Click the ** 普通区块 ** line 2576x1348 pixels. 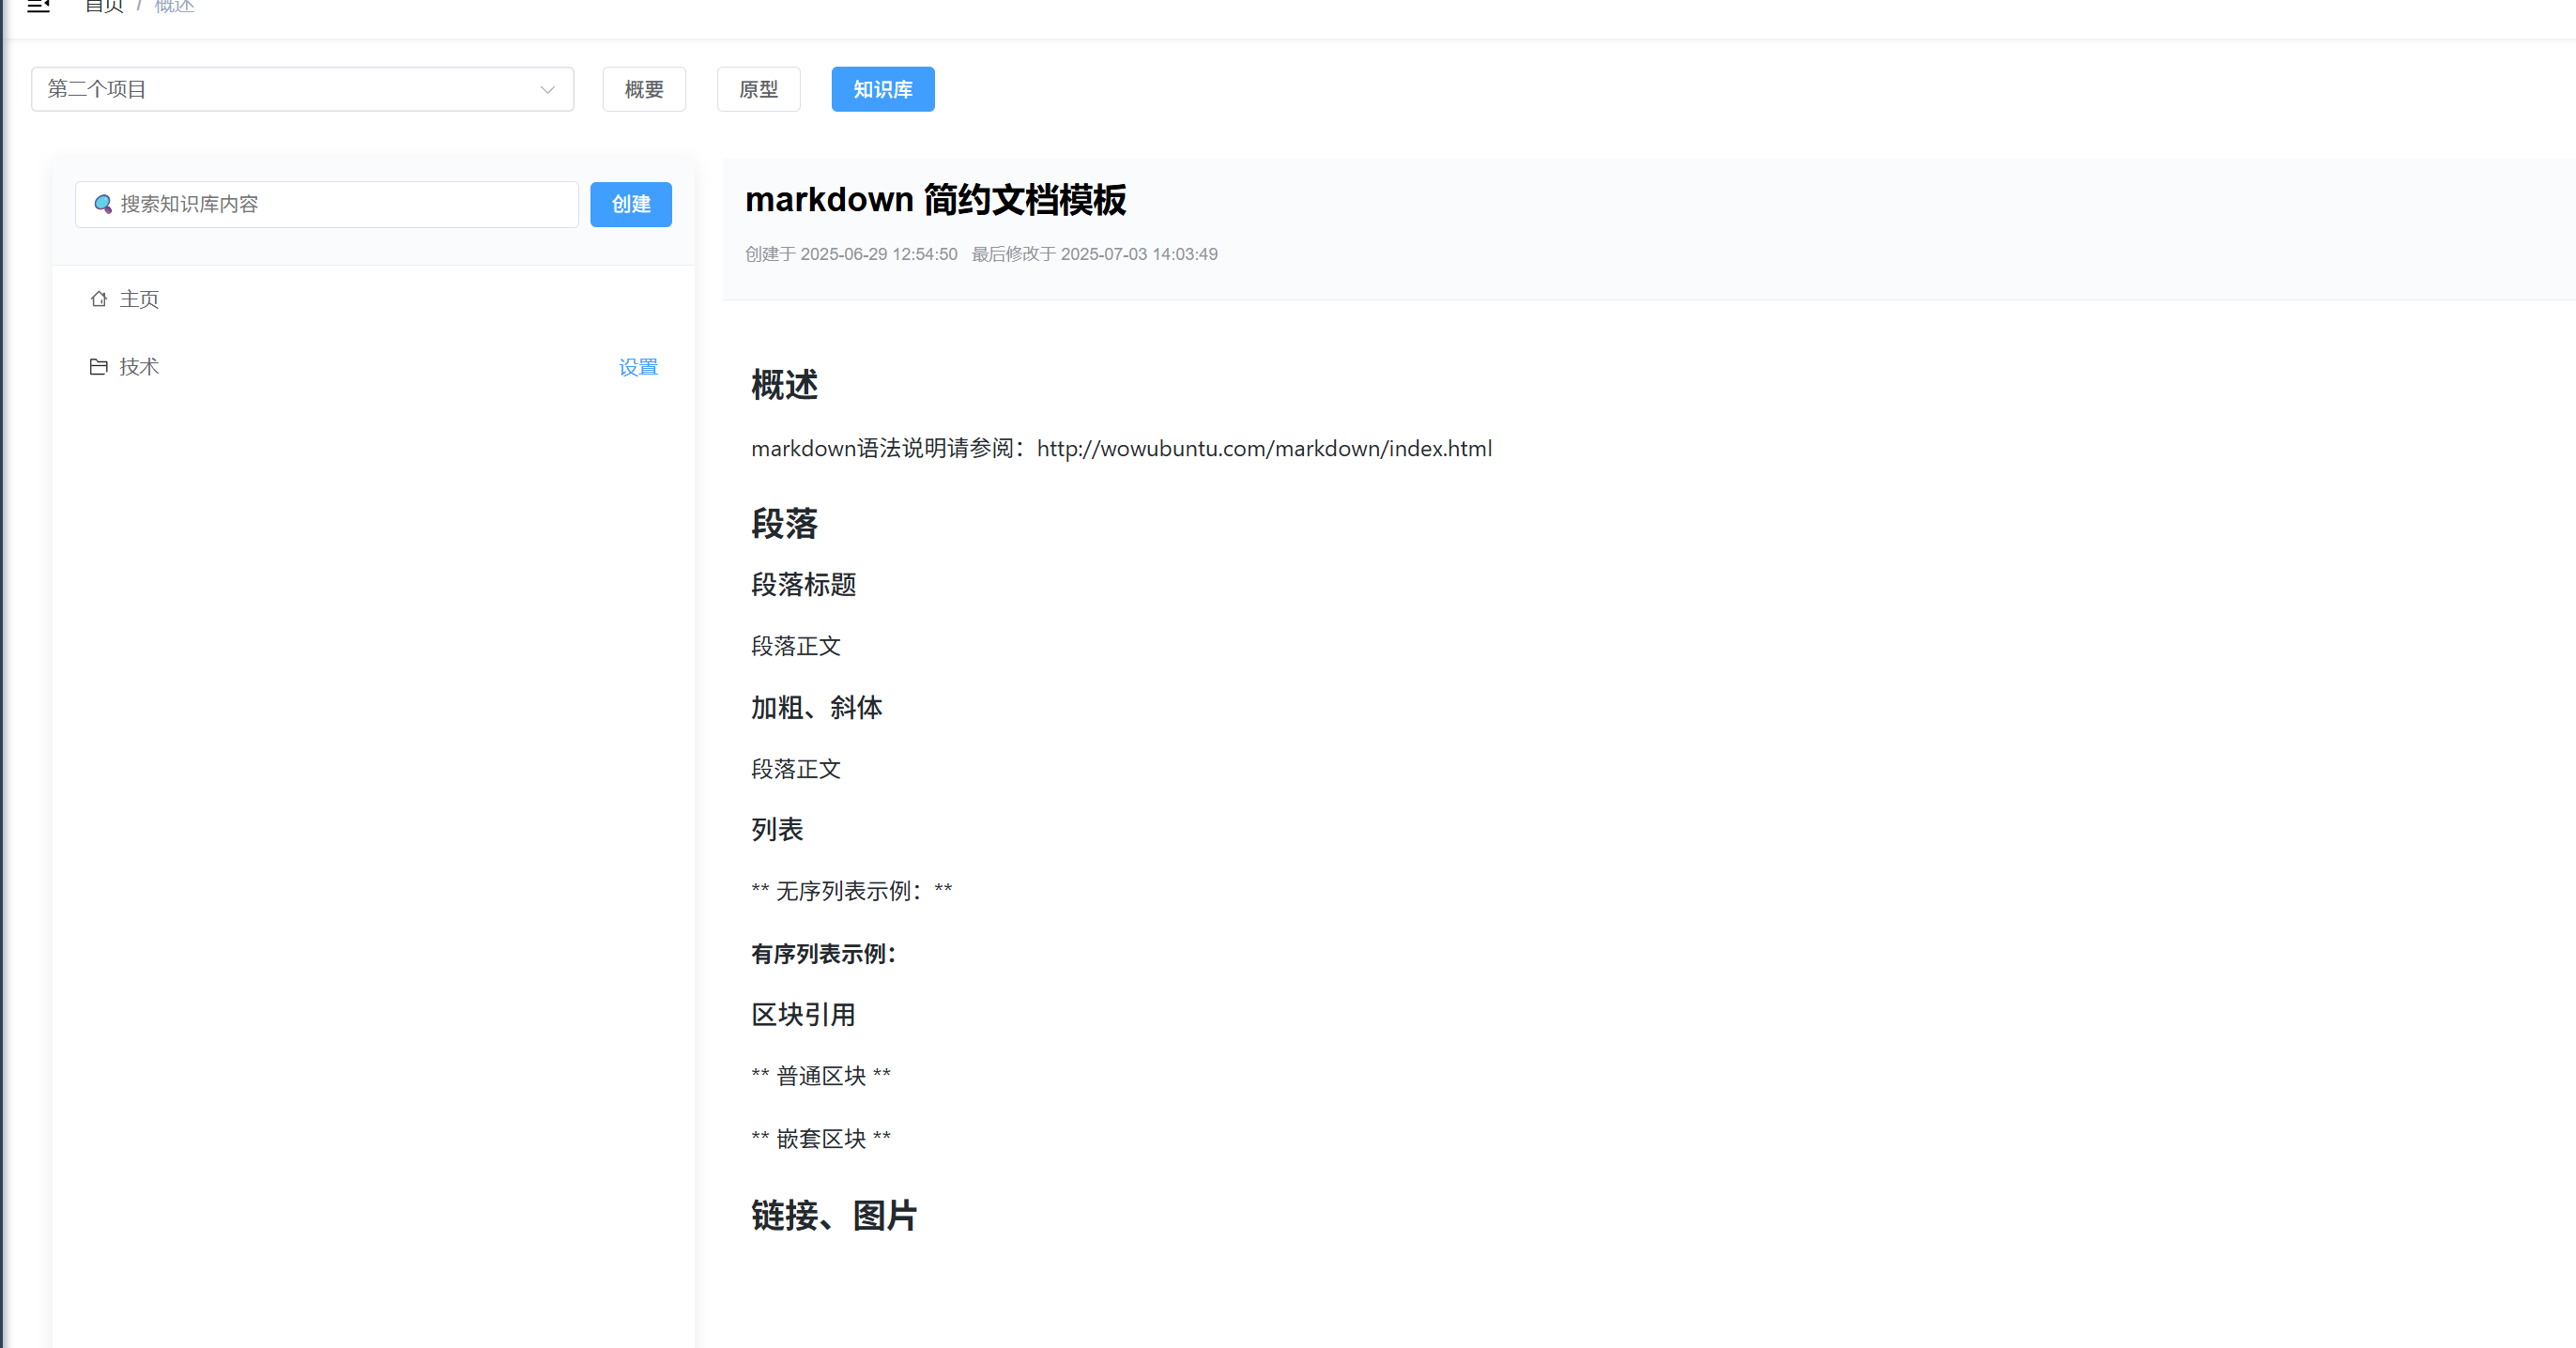820,1076
